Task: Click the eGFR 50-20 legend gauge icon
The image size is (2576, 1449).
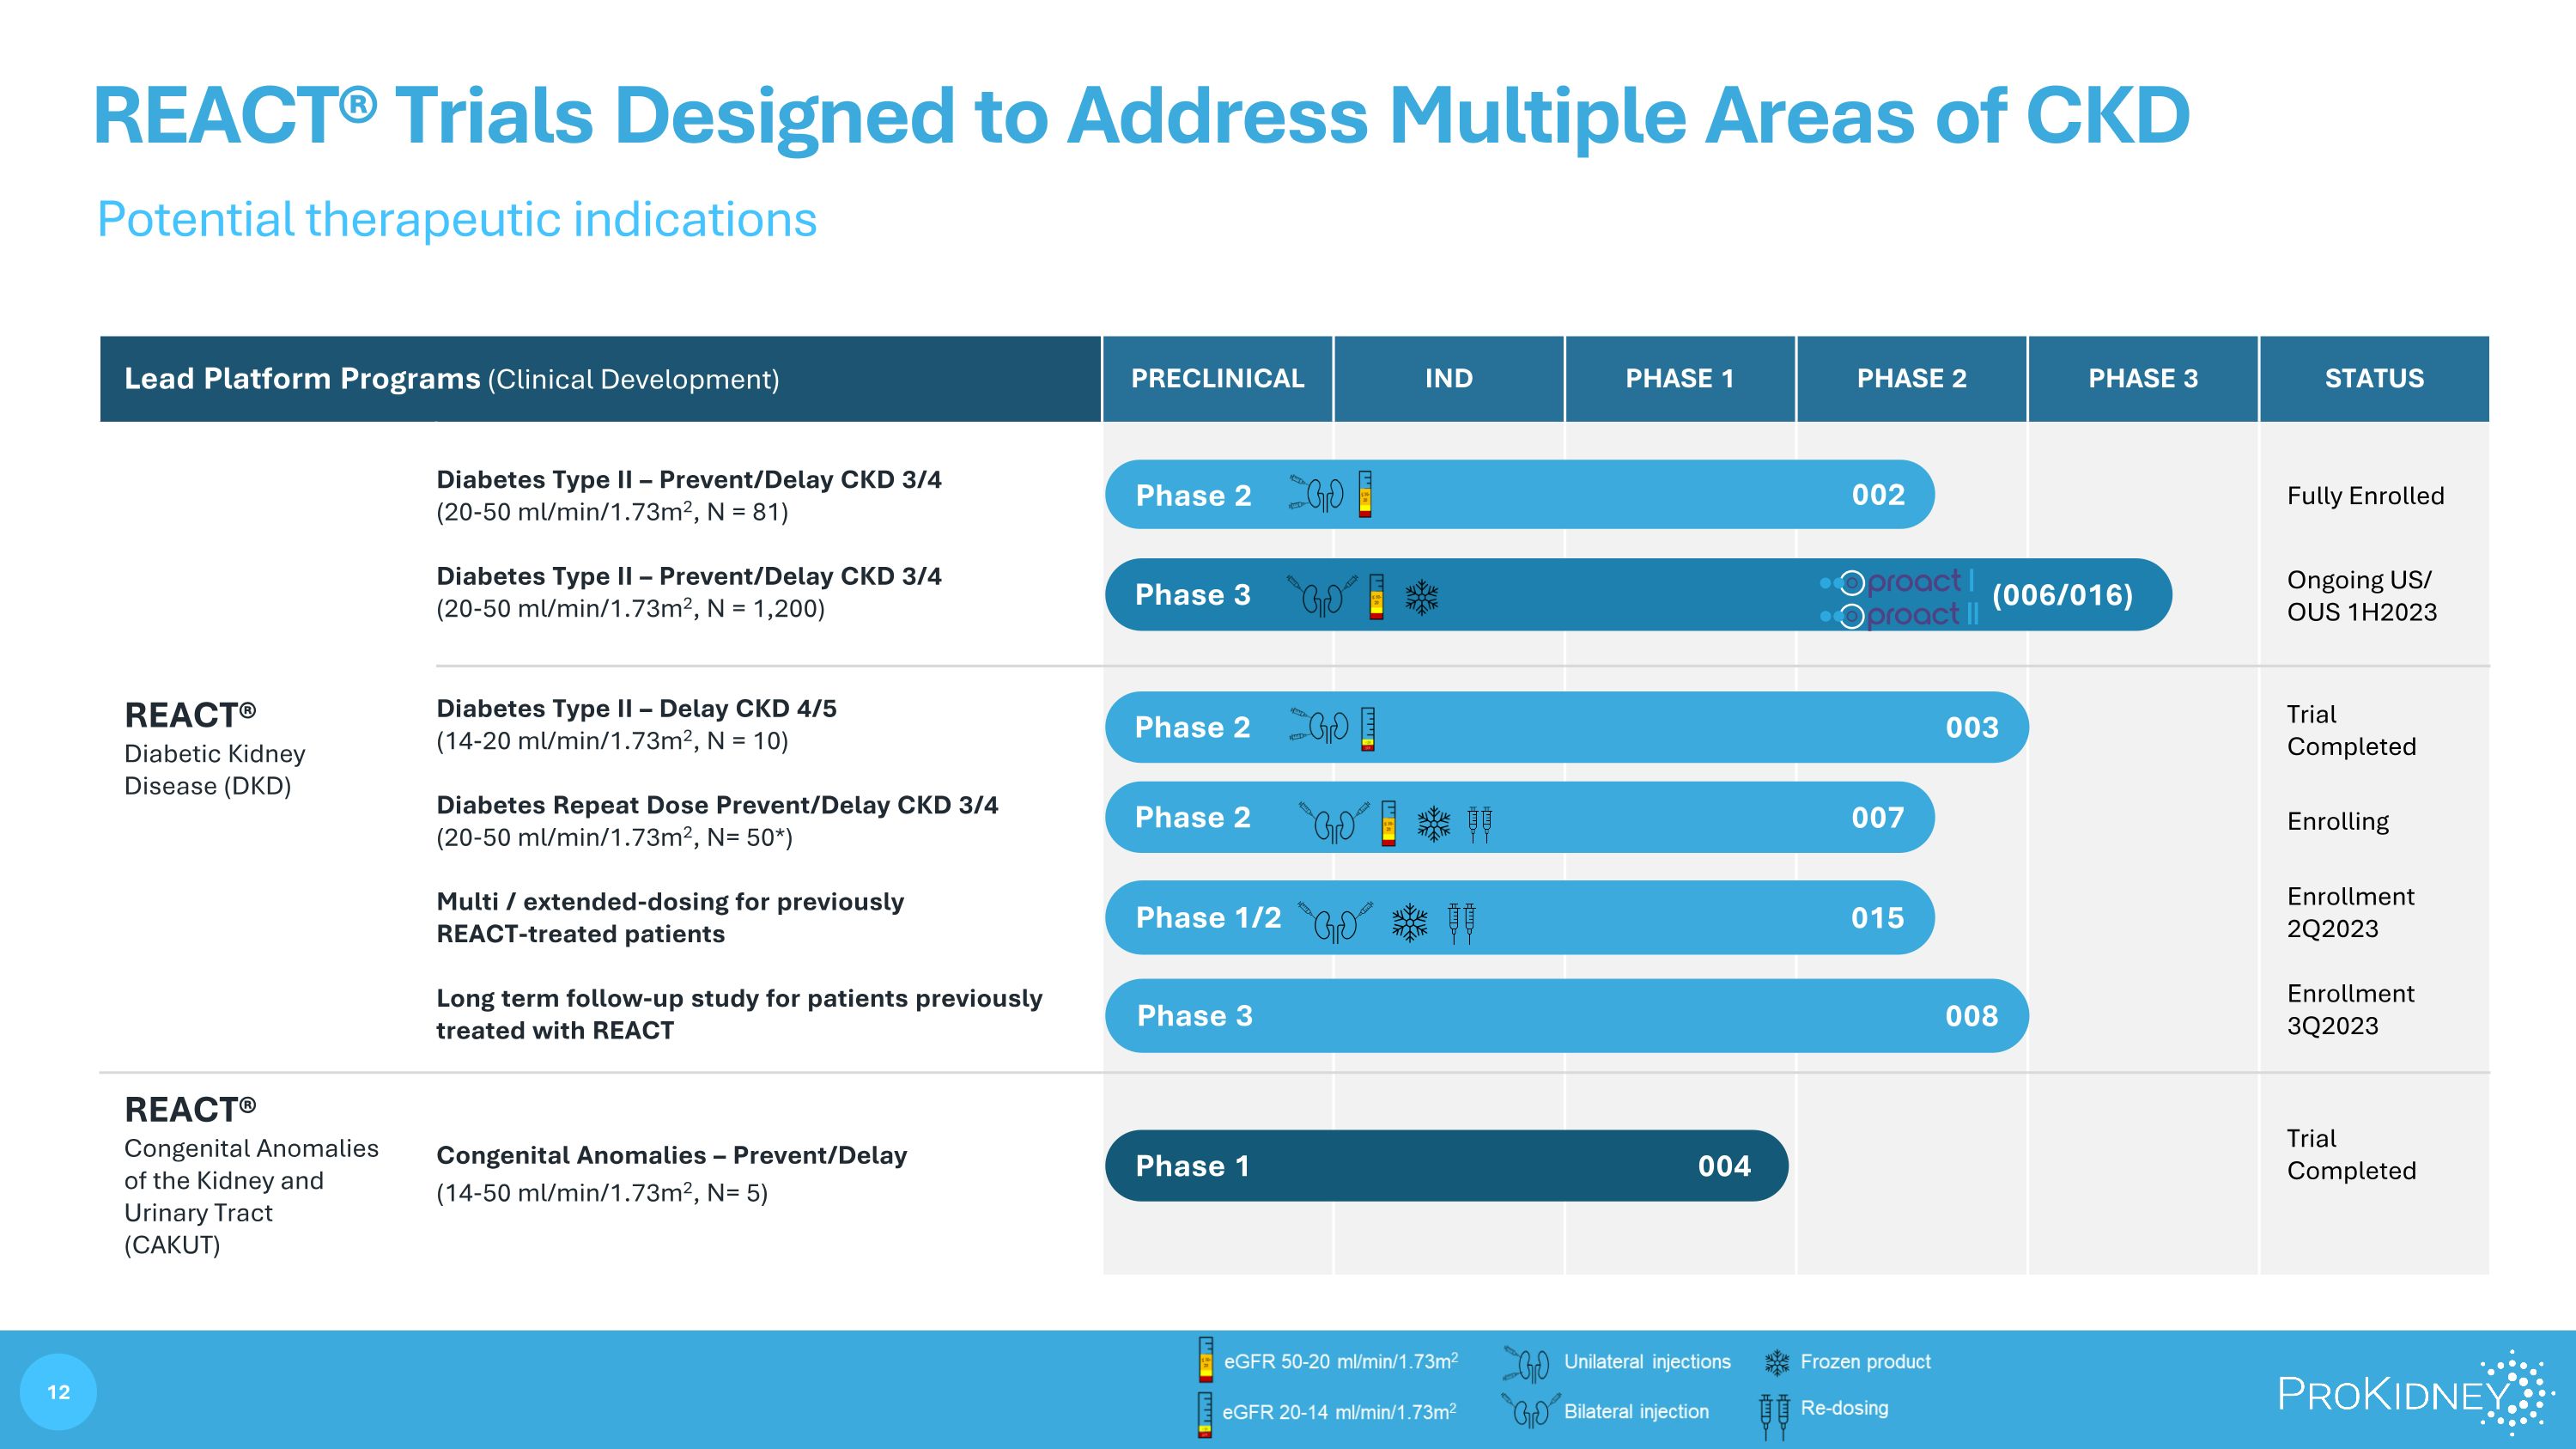Action: point(1206,1360)
